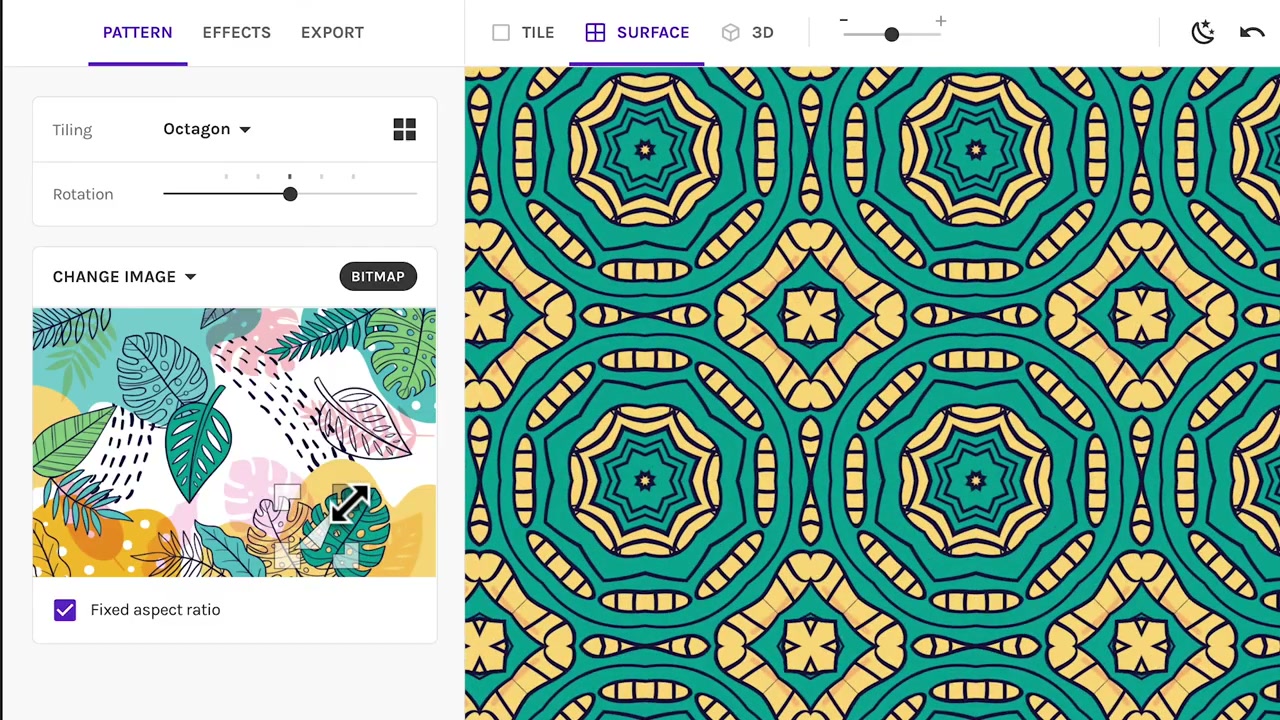Click the arrow beside Octagon
1280x720 pixels.
(x=245, y=130)
